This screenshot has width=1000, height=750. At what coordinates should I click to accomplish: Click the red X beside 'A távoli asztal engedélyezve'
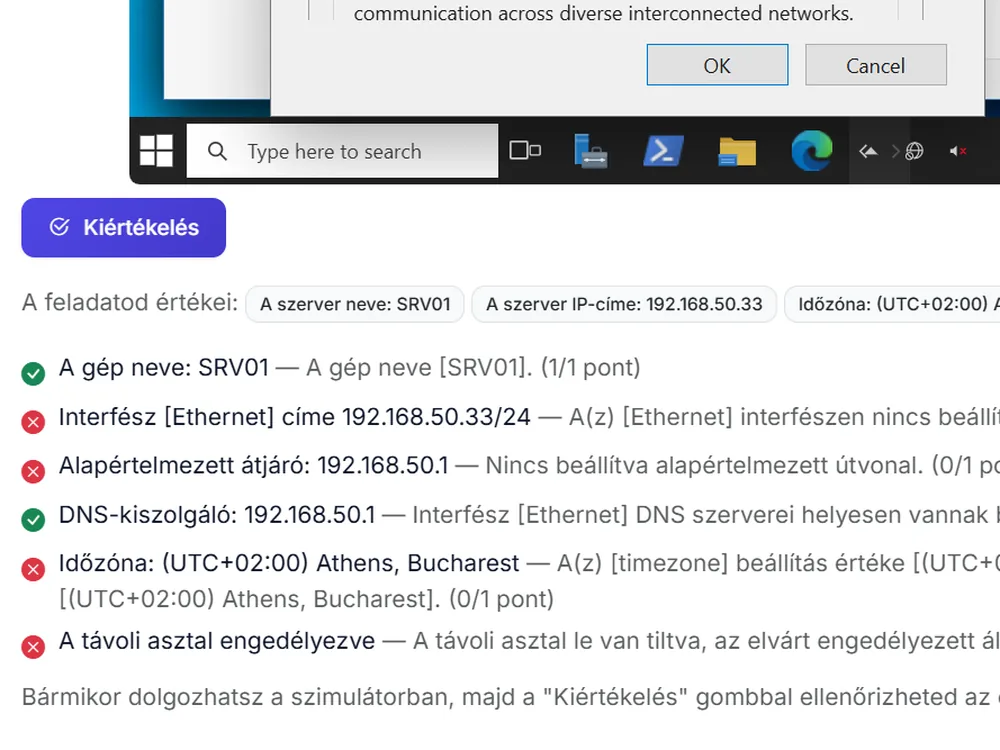(x=33, y=647)
